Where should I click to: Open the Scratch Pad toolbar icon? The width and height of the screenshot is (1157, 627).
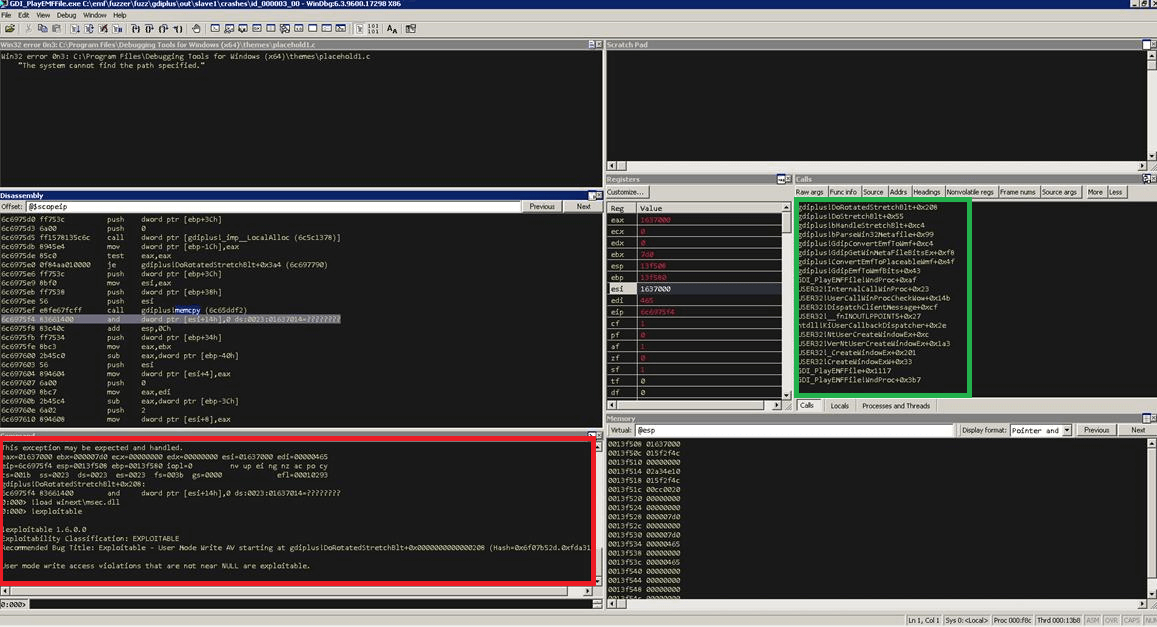pos(313,29)
